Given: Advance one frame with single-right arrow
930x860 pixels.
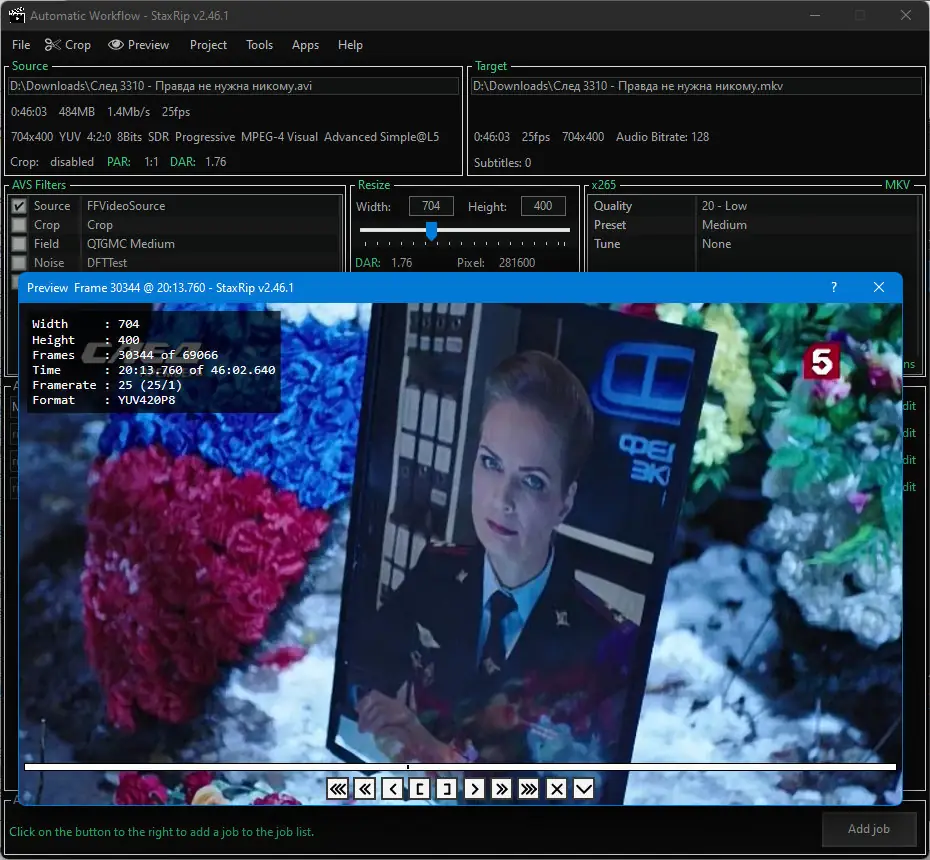Looking at the screenshot, I should pos(475,789).
